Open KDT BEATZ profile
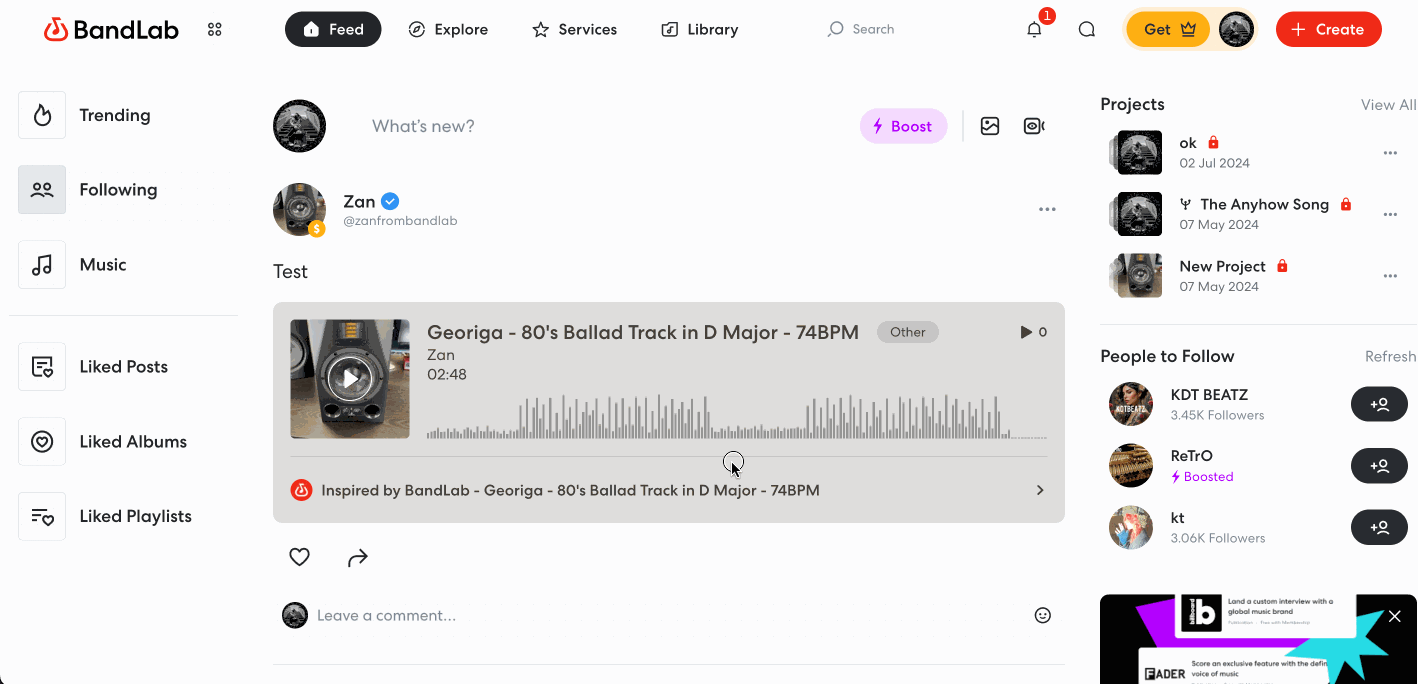This screenshot has width=1418, height=684. tap(1209, 395)
